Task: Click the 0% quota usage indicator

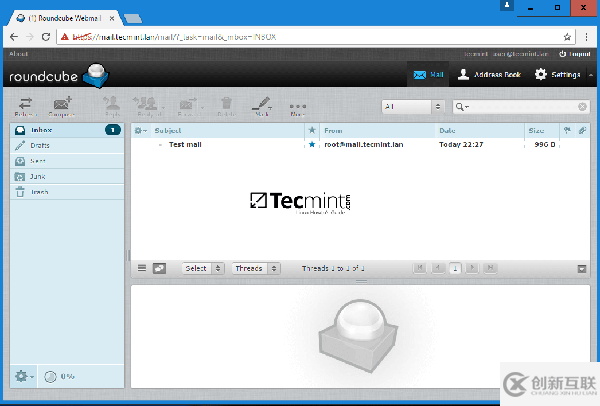Action: click(x=59, y=377)
